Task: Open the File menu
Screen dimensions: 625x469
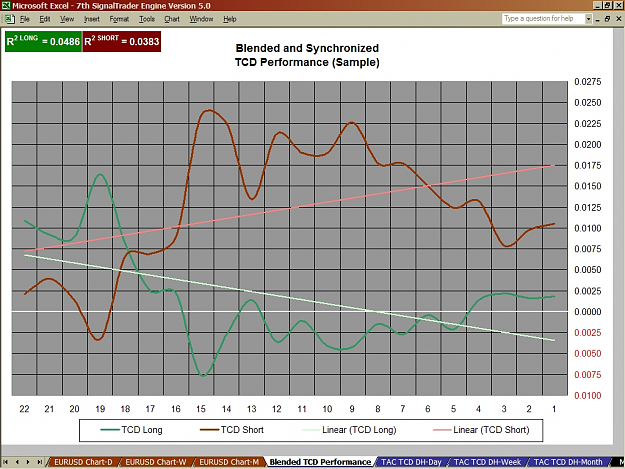Action: pos(25,19)
